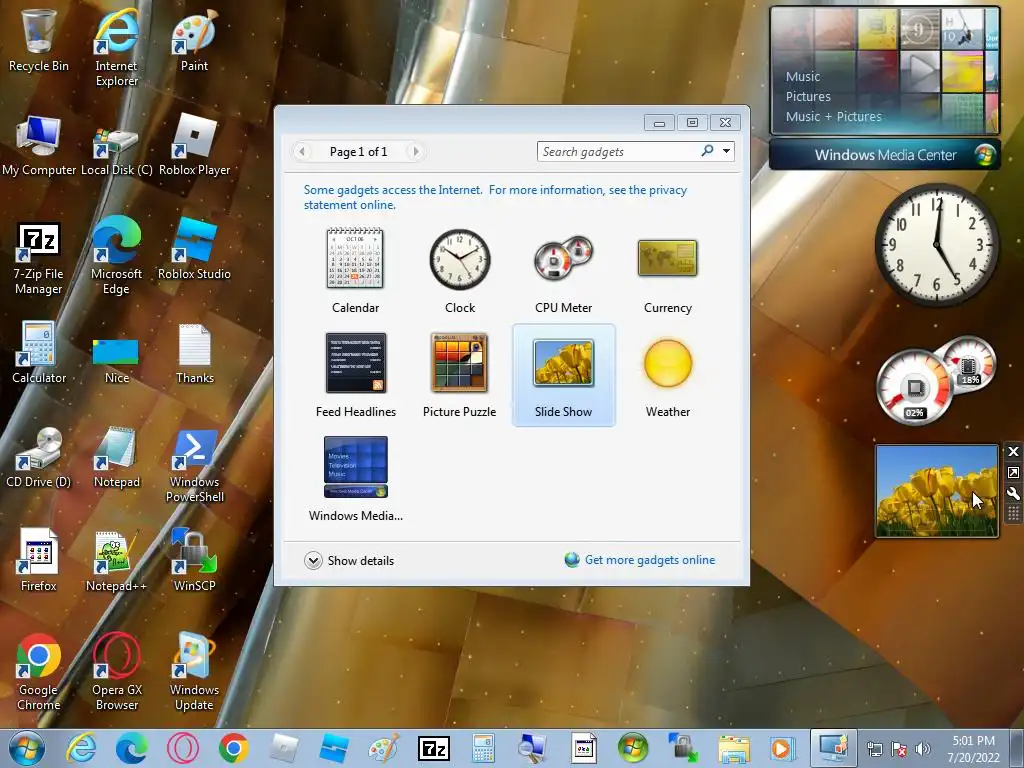Go to next gadget page

tap(415, 152)
